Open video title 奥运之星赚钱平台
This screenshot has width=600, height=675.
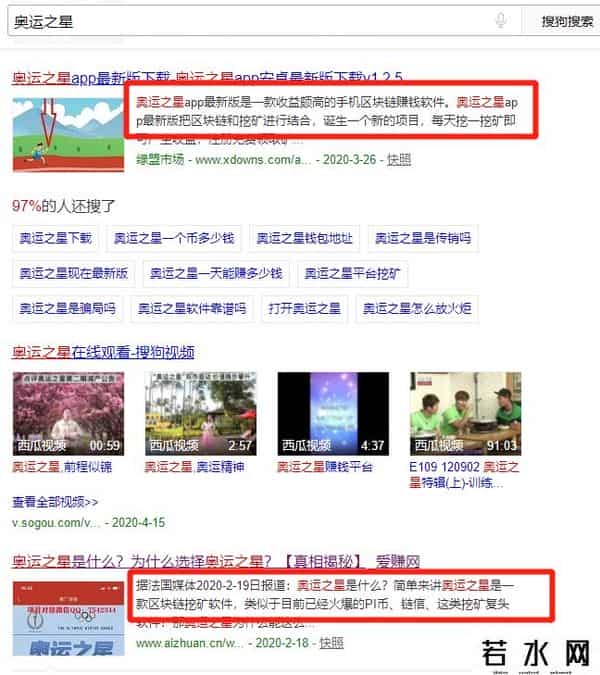coord(325,467)
